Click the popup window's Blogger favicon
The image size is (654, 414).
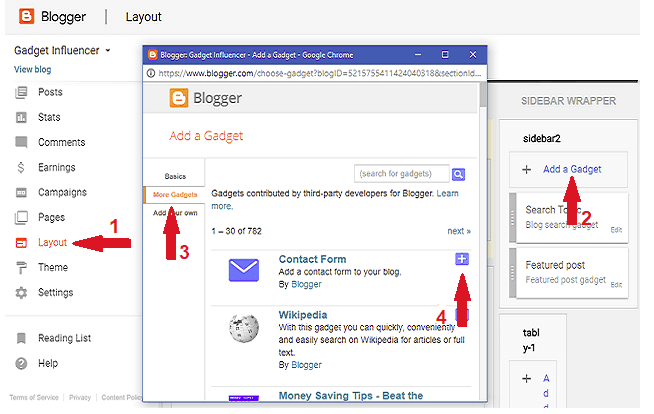tap(153, 55)
